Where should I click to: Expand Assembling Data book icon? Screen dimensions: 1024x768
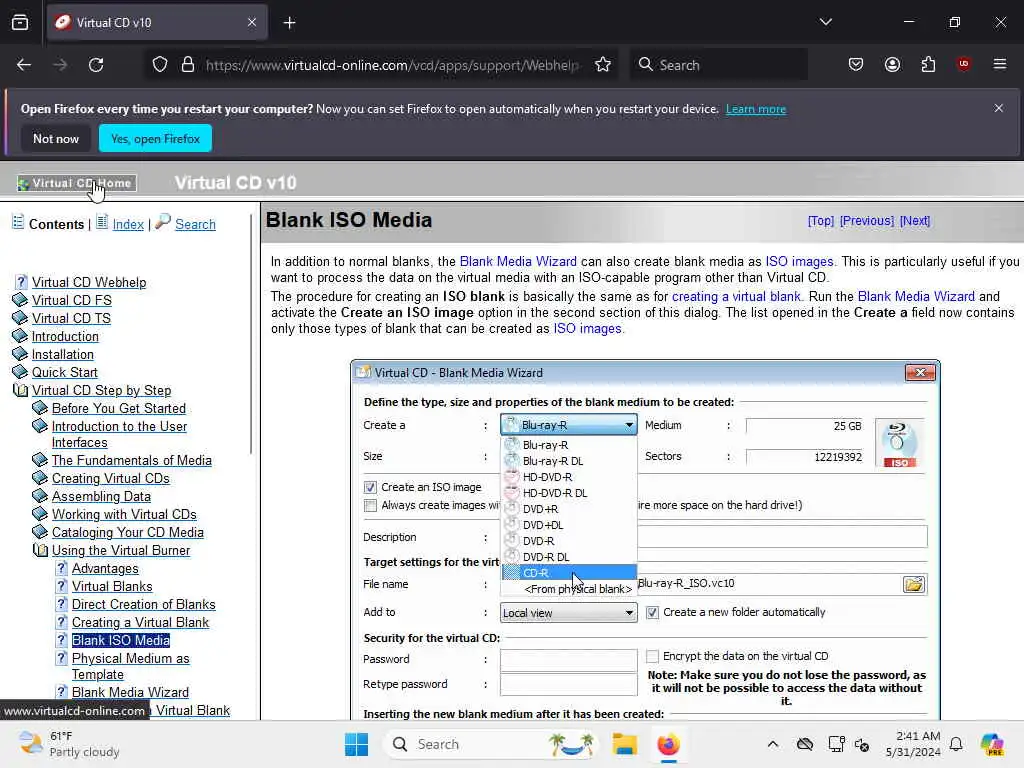point(40,496)
